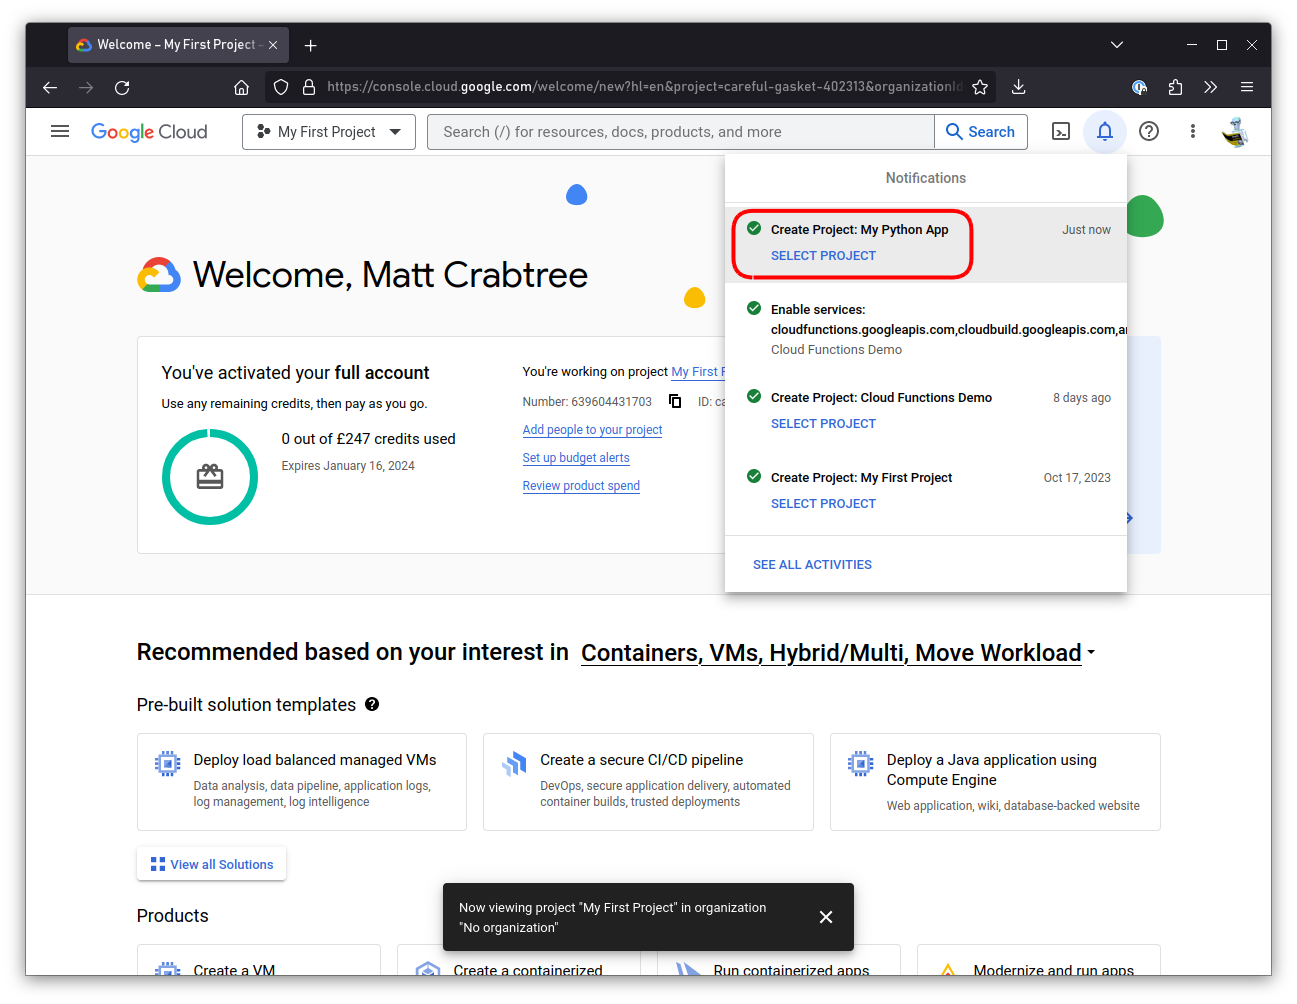This screenshot has height=1004, width=1297.
Task: Open the account avatar menu
Action: pyautogui.click(x=1235, y=131)
